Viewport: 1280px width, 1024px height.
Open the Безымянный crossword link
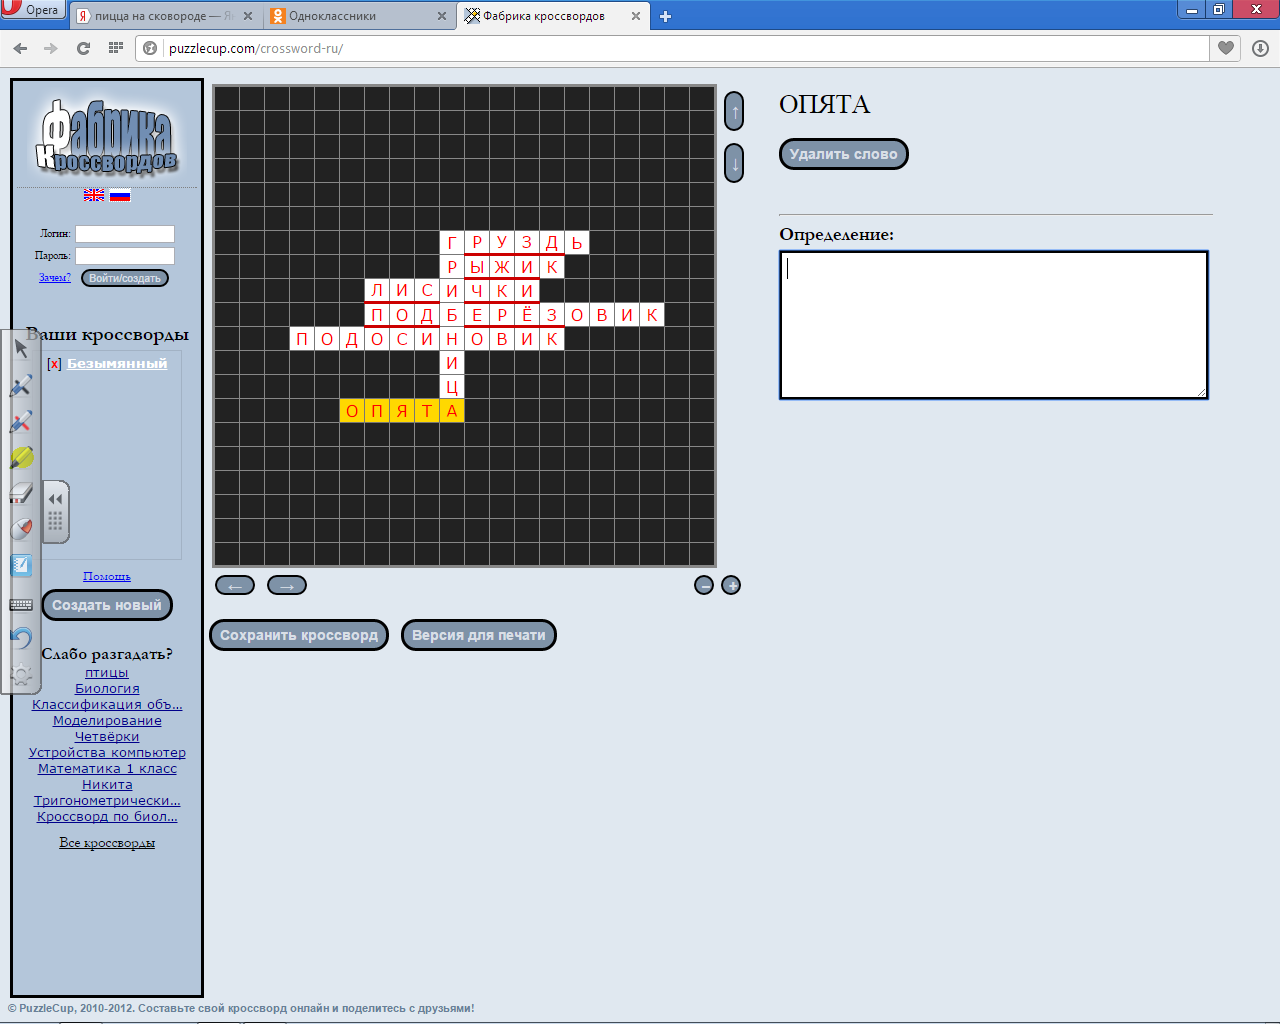coord(117,364)
